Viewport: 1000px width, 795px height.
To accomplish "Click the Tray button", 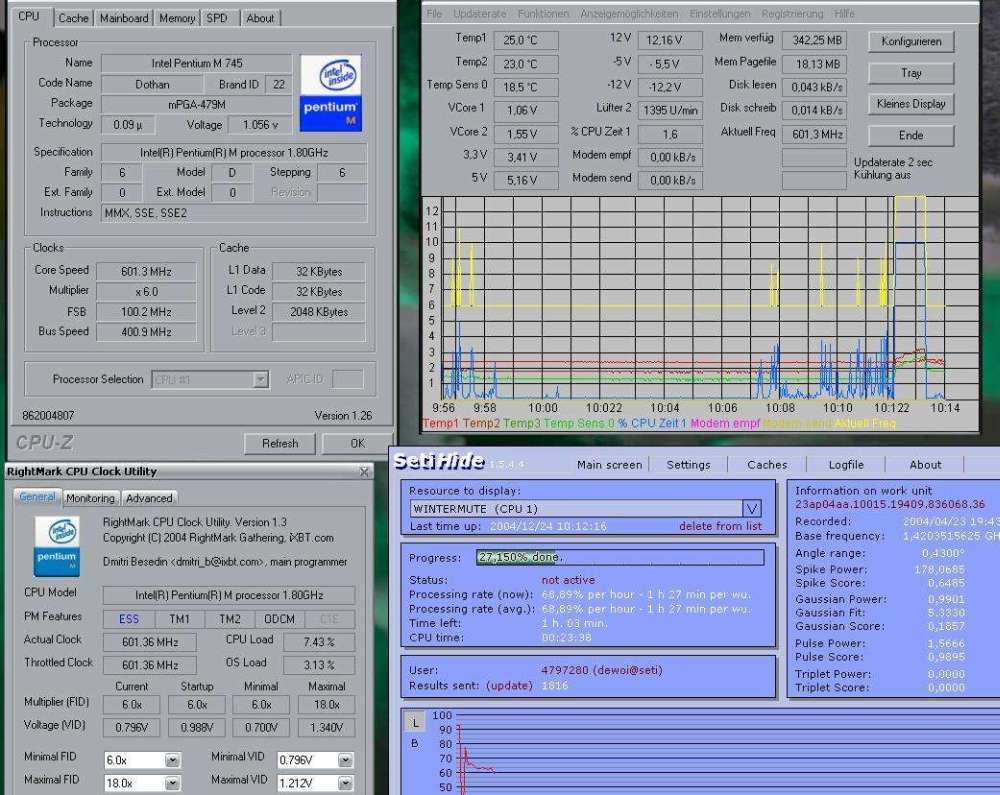I will click(x=911, y=73).
